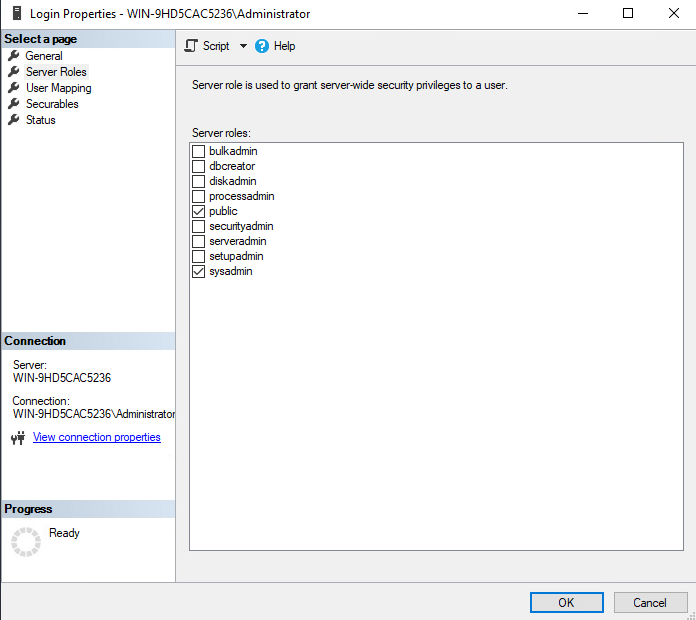Minimize the Login Properties window
The height and width of the screenshot is (620, 696).
[583, 13]
